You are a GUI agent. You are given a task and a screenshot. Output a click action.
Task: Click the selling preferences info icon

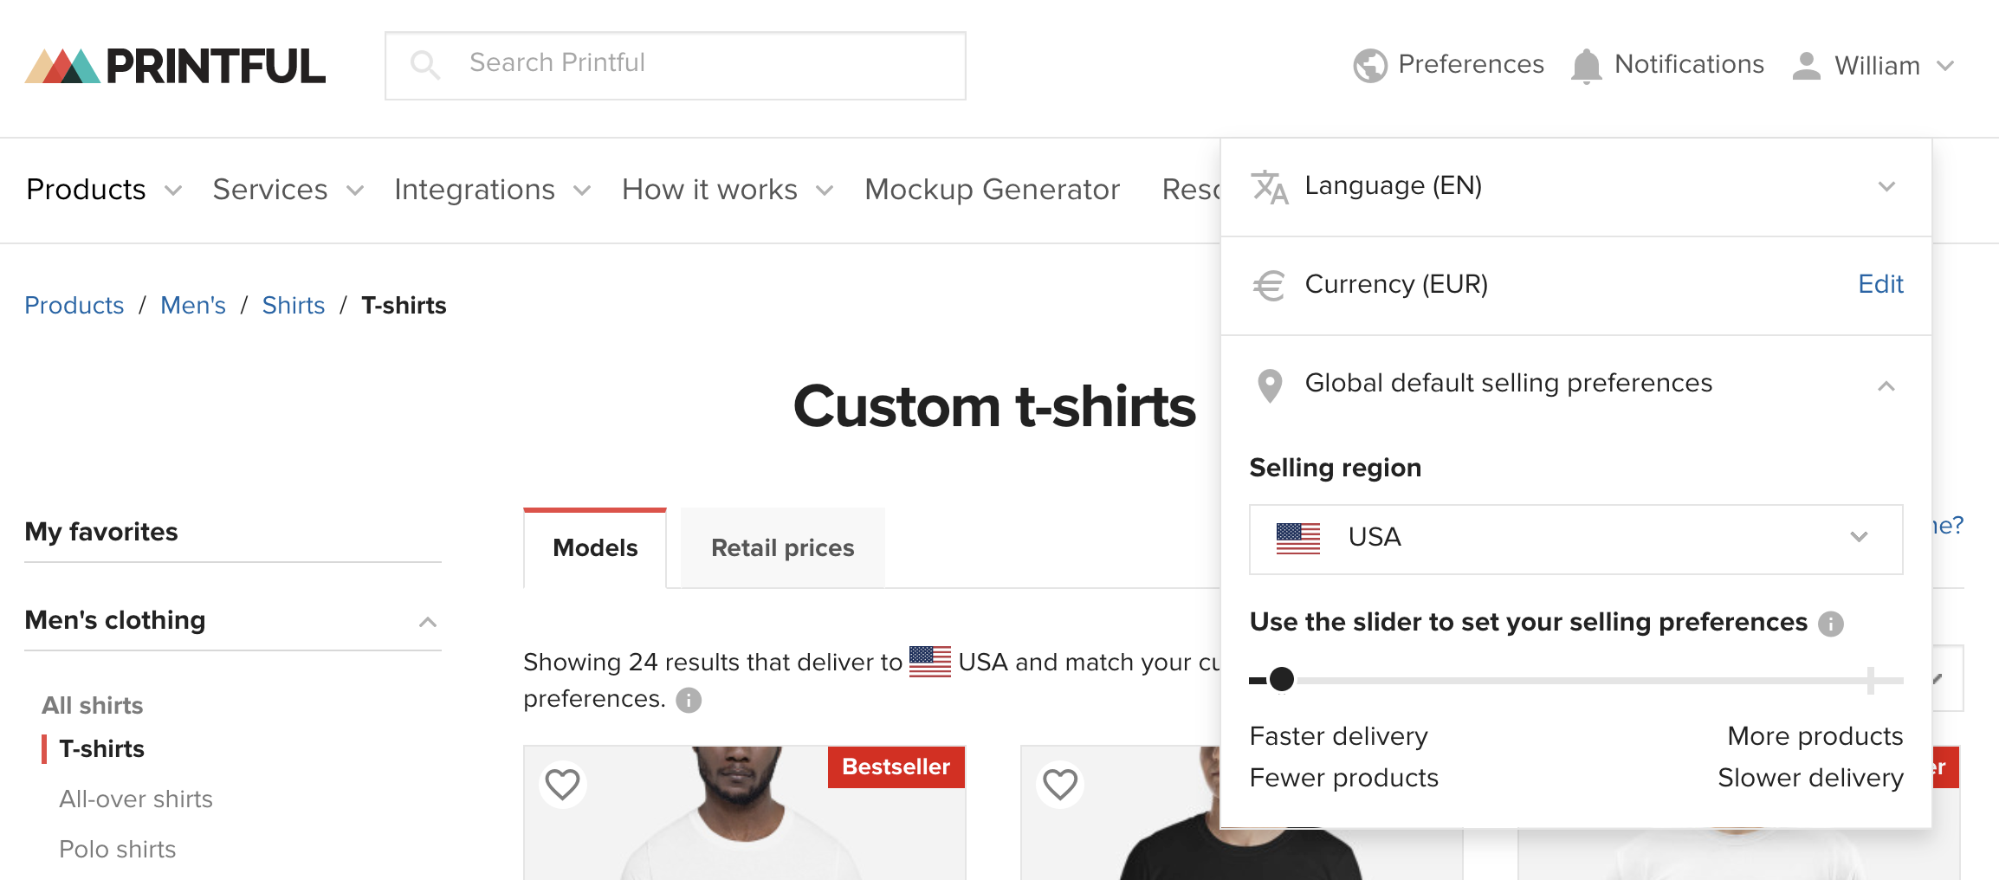[1831, 624]
